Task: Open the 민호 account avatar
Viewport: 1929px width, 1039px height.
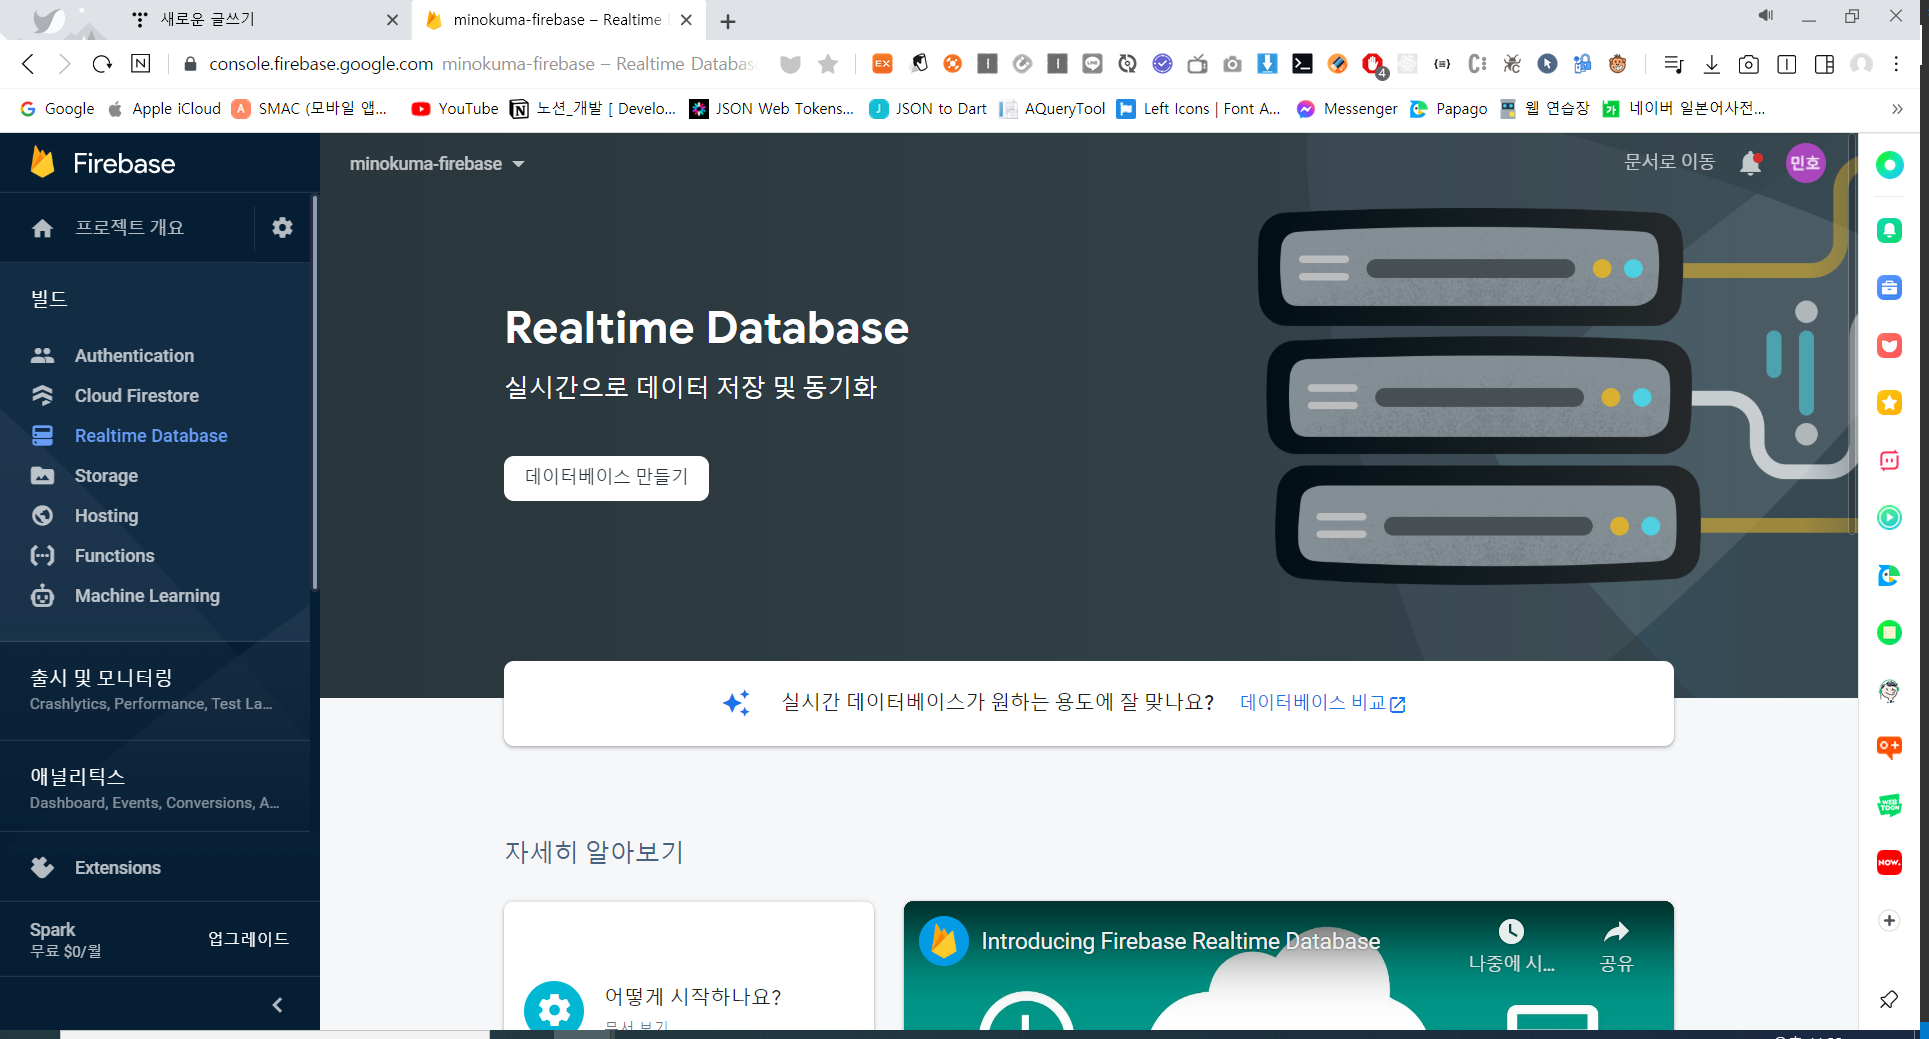Action: click(1805, 163)
